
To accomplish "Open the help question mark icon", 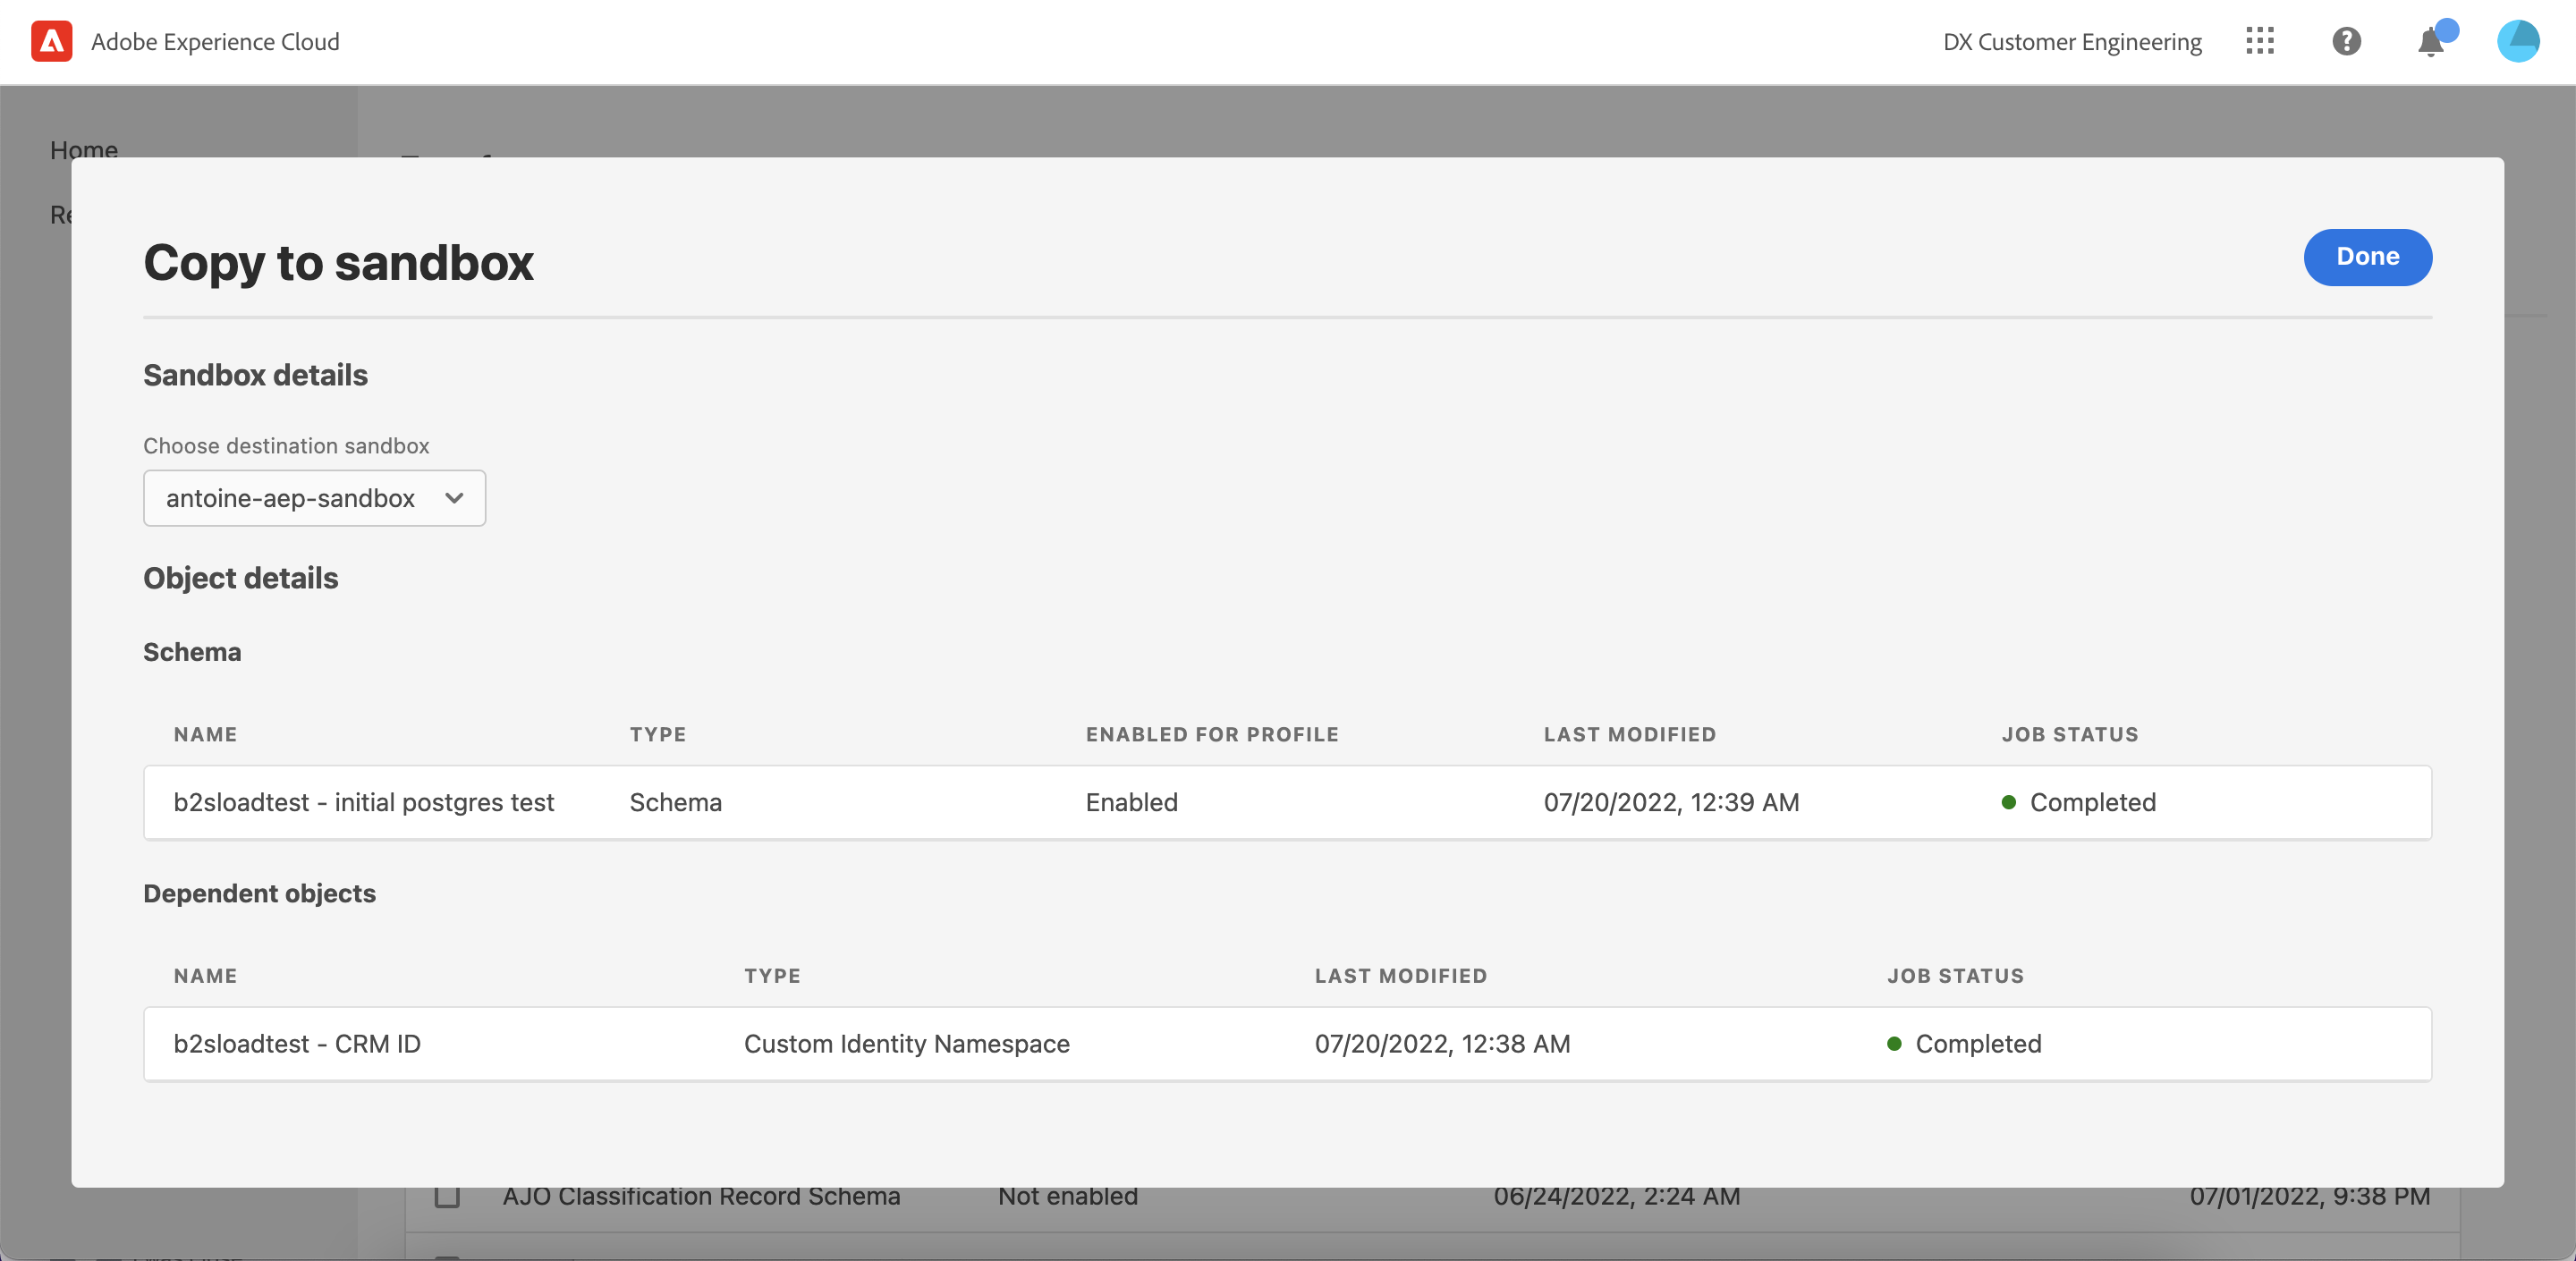I will [x=2346, y=41].
